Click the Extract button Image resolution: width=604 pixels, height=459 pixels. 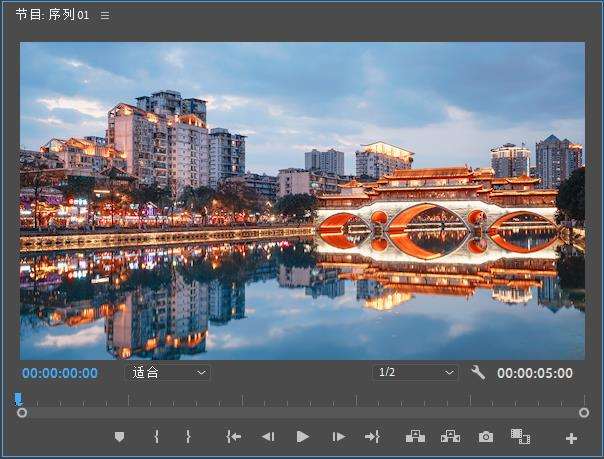[450, 437]
